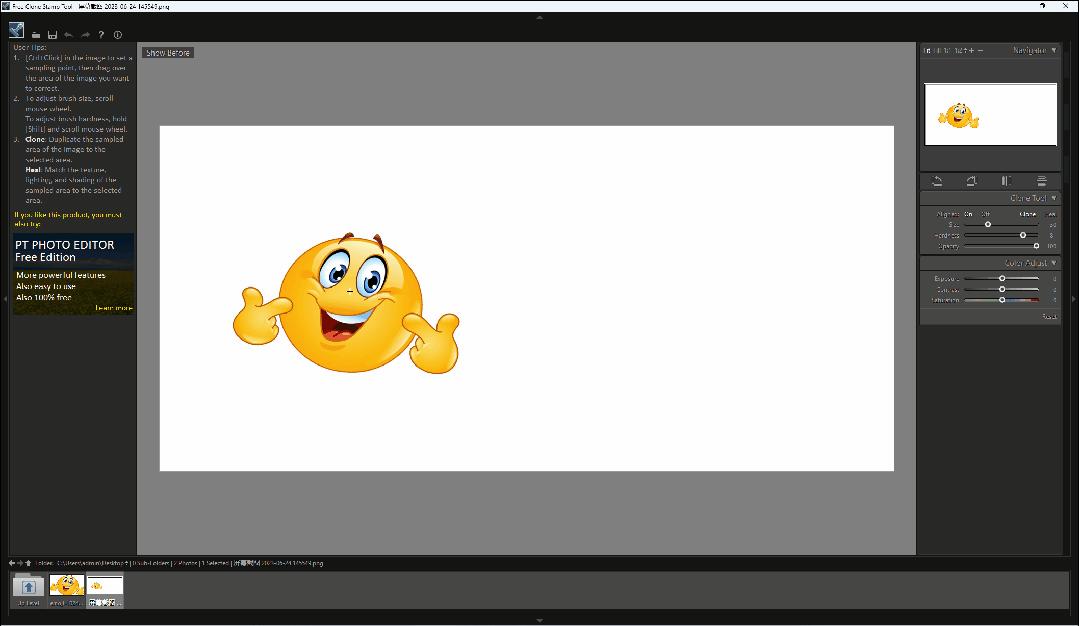Set Aligned option to Off
1079x626 pixels.
pyautogui.click(x=985, y=214)
